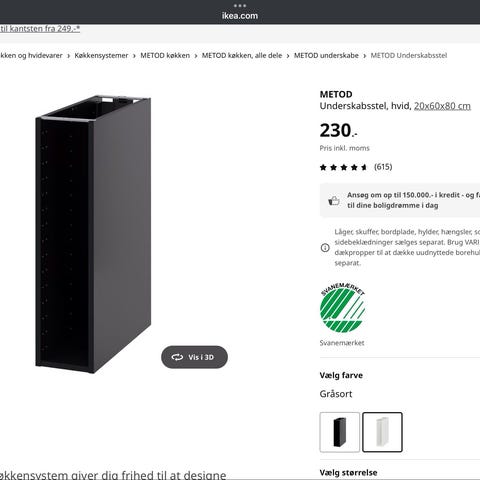Click the rotate icon in Vis i 3D
480x480 pixels.
[x=177, y=357]
